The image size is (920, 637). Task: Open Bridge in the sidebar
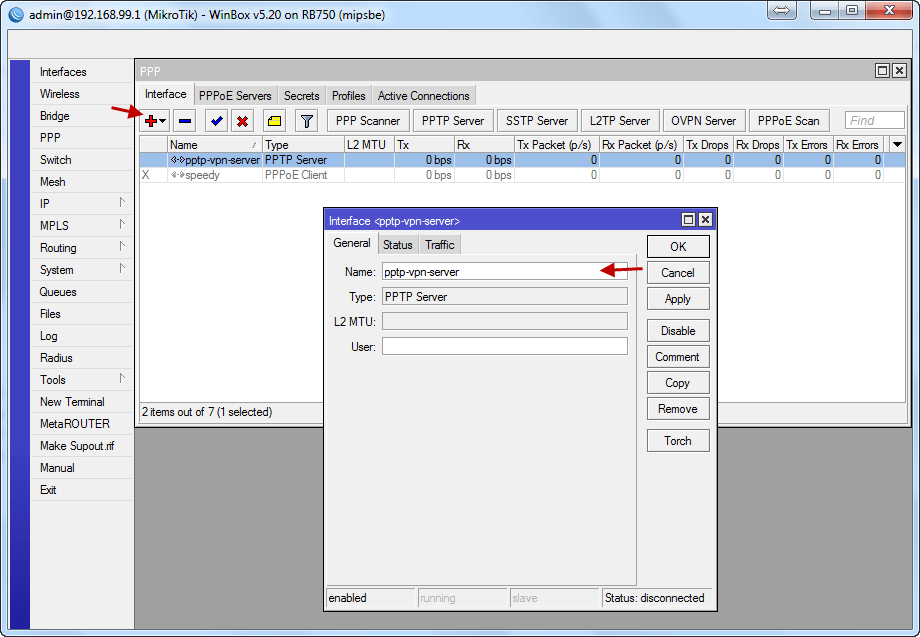click(81, 116)
